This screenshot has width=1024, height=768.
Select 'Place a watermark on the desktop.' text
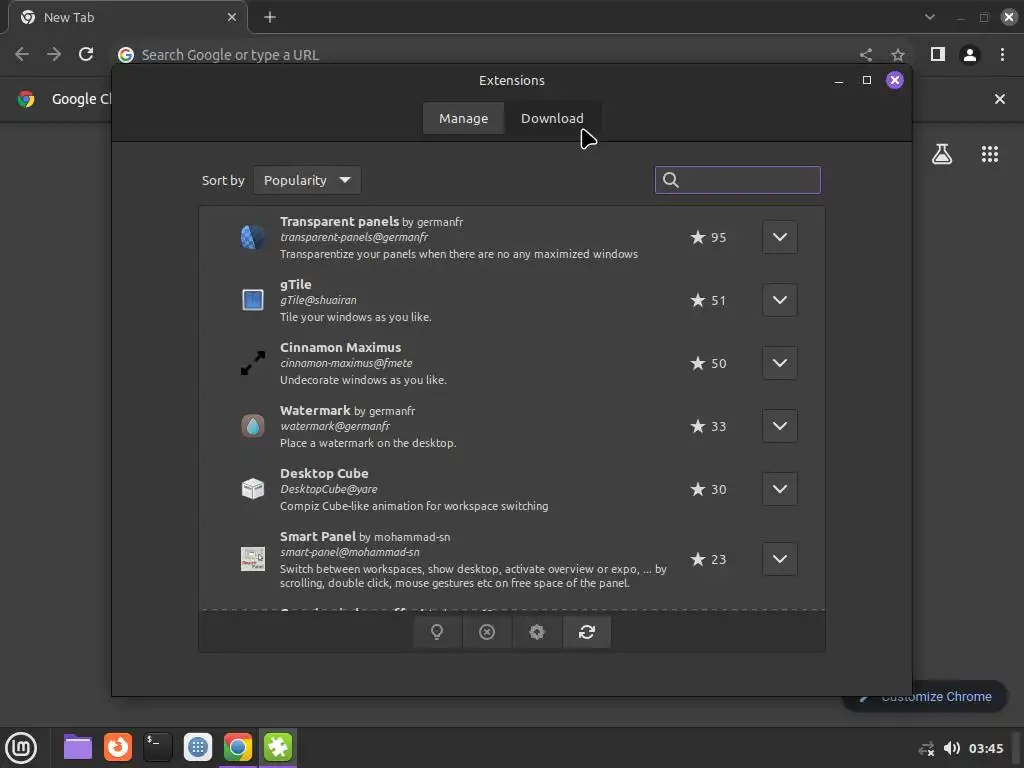pos(368,443)
